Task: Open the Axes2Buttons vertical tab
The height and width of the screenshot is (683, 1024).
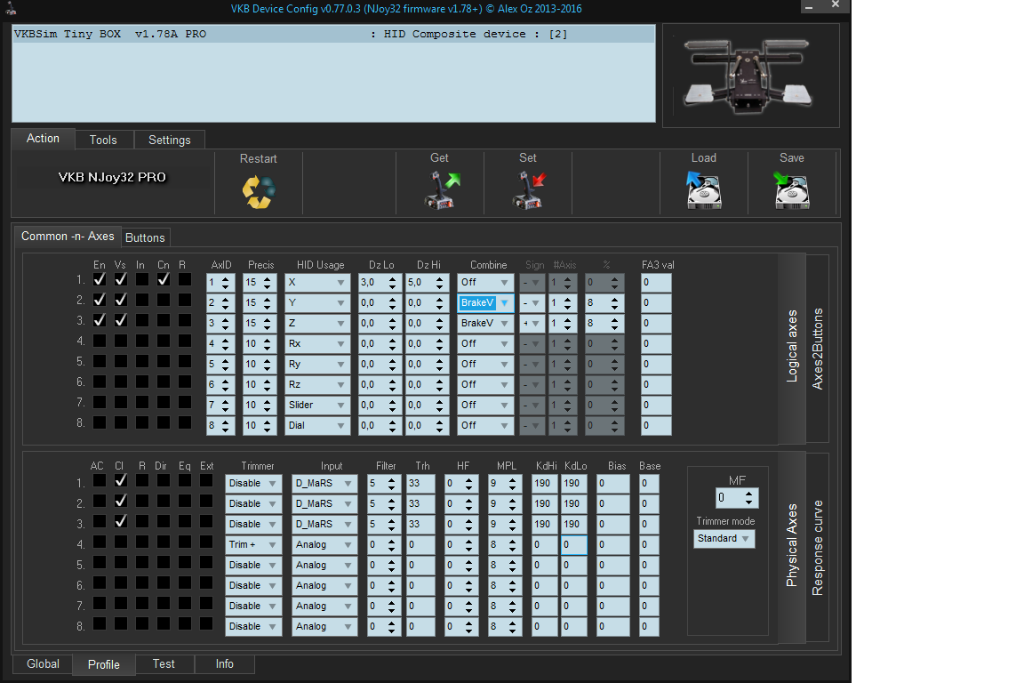Action: [817, 349]
